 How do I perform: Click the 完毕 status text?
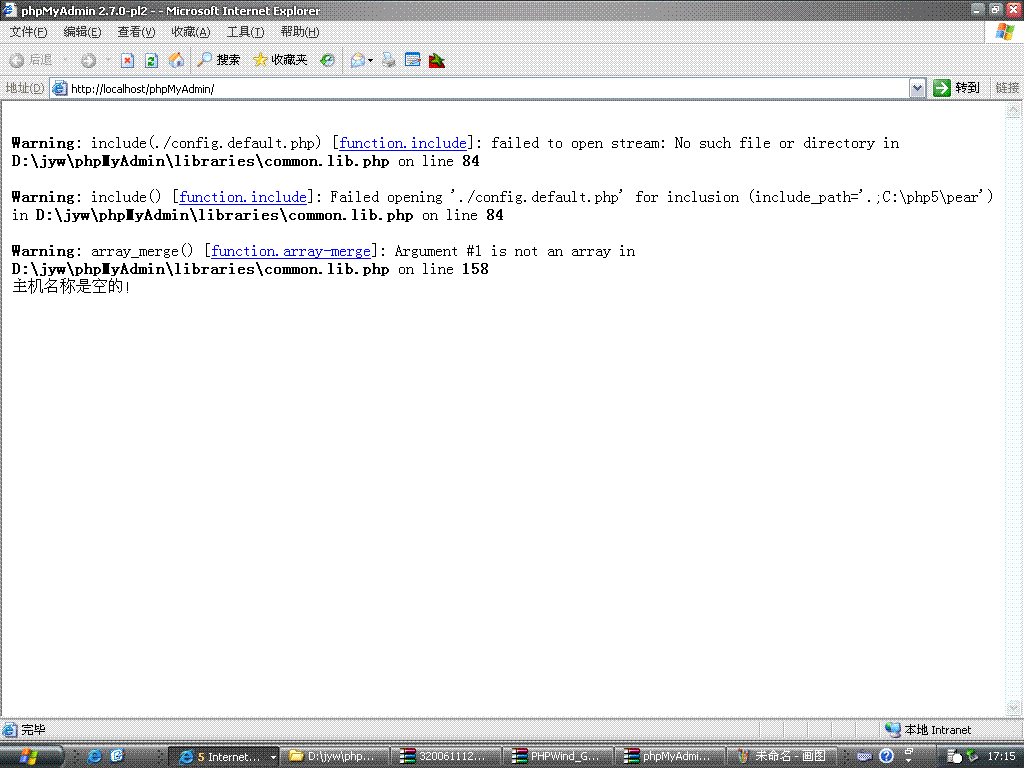[33, 729]
